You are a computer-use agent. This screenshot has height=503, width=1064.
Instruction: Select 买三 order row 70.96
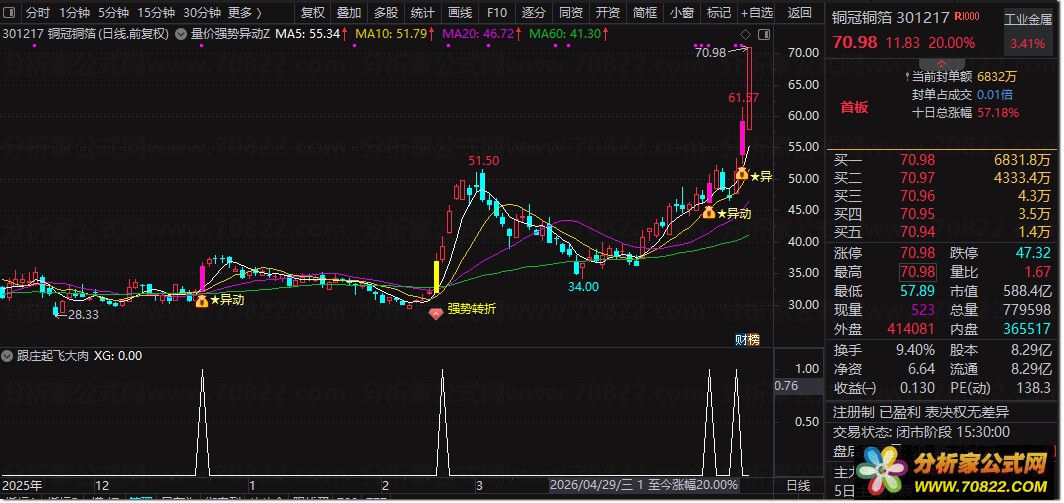click(x=943, y=196)
